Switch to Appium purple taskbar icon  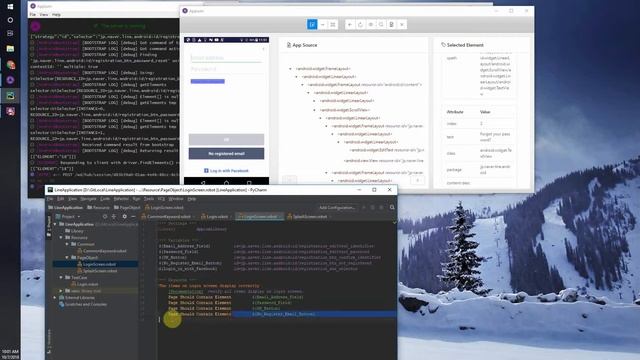click(x=10, y=80)
